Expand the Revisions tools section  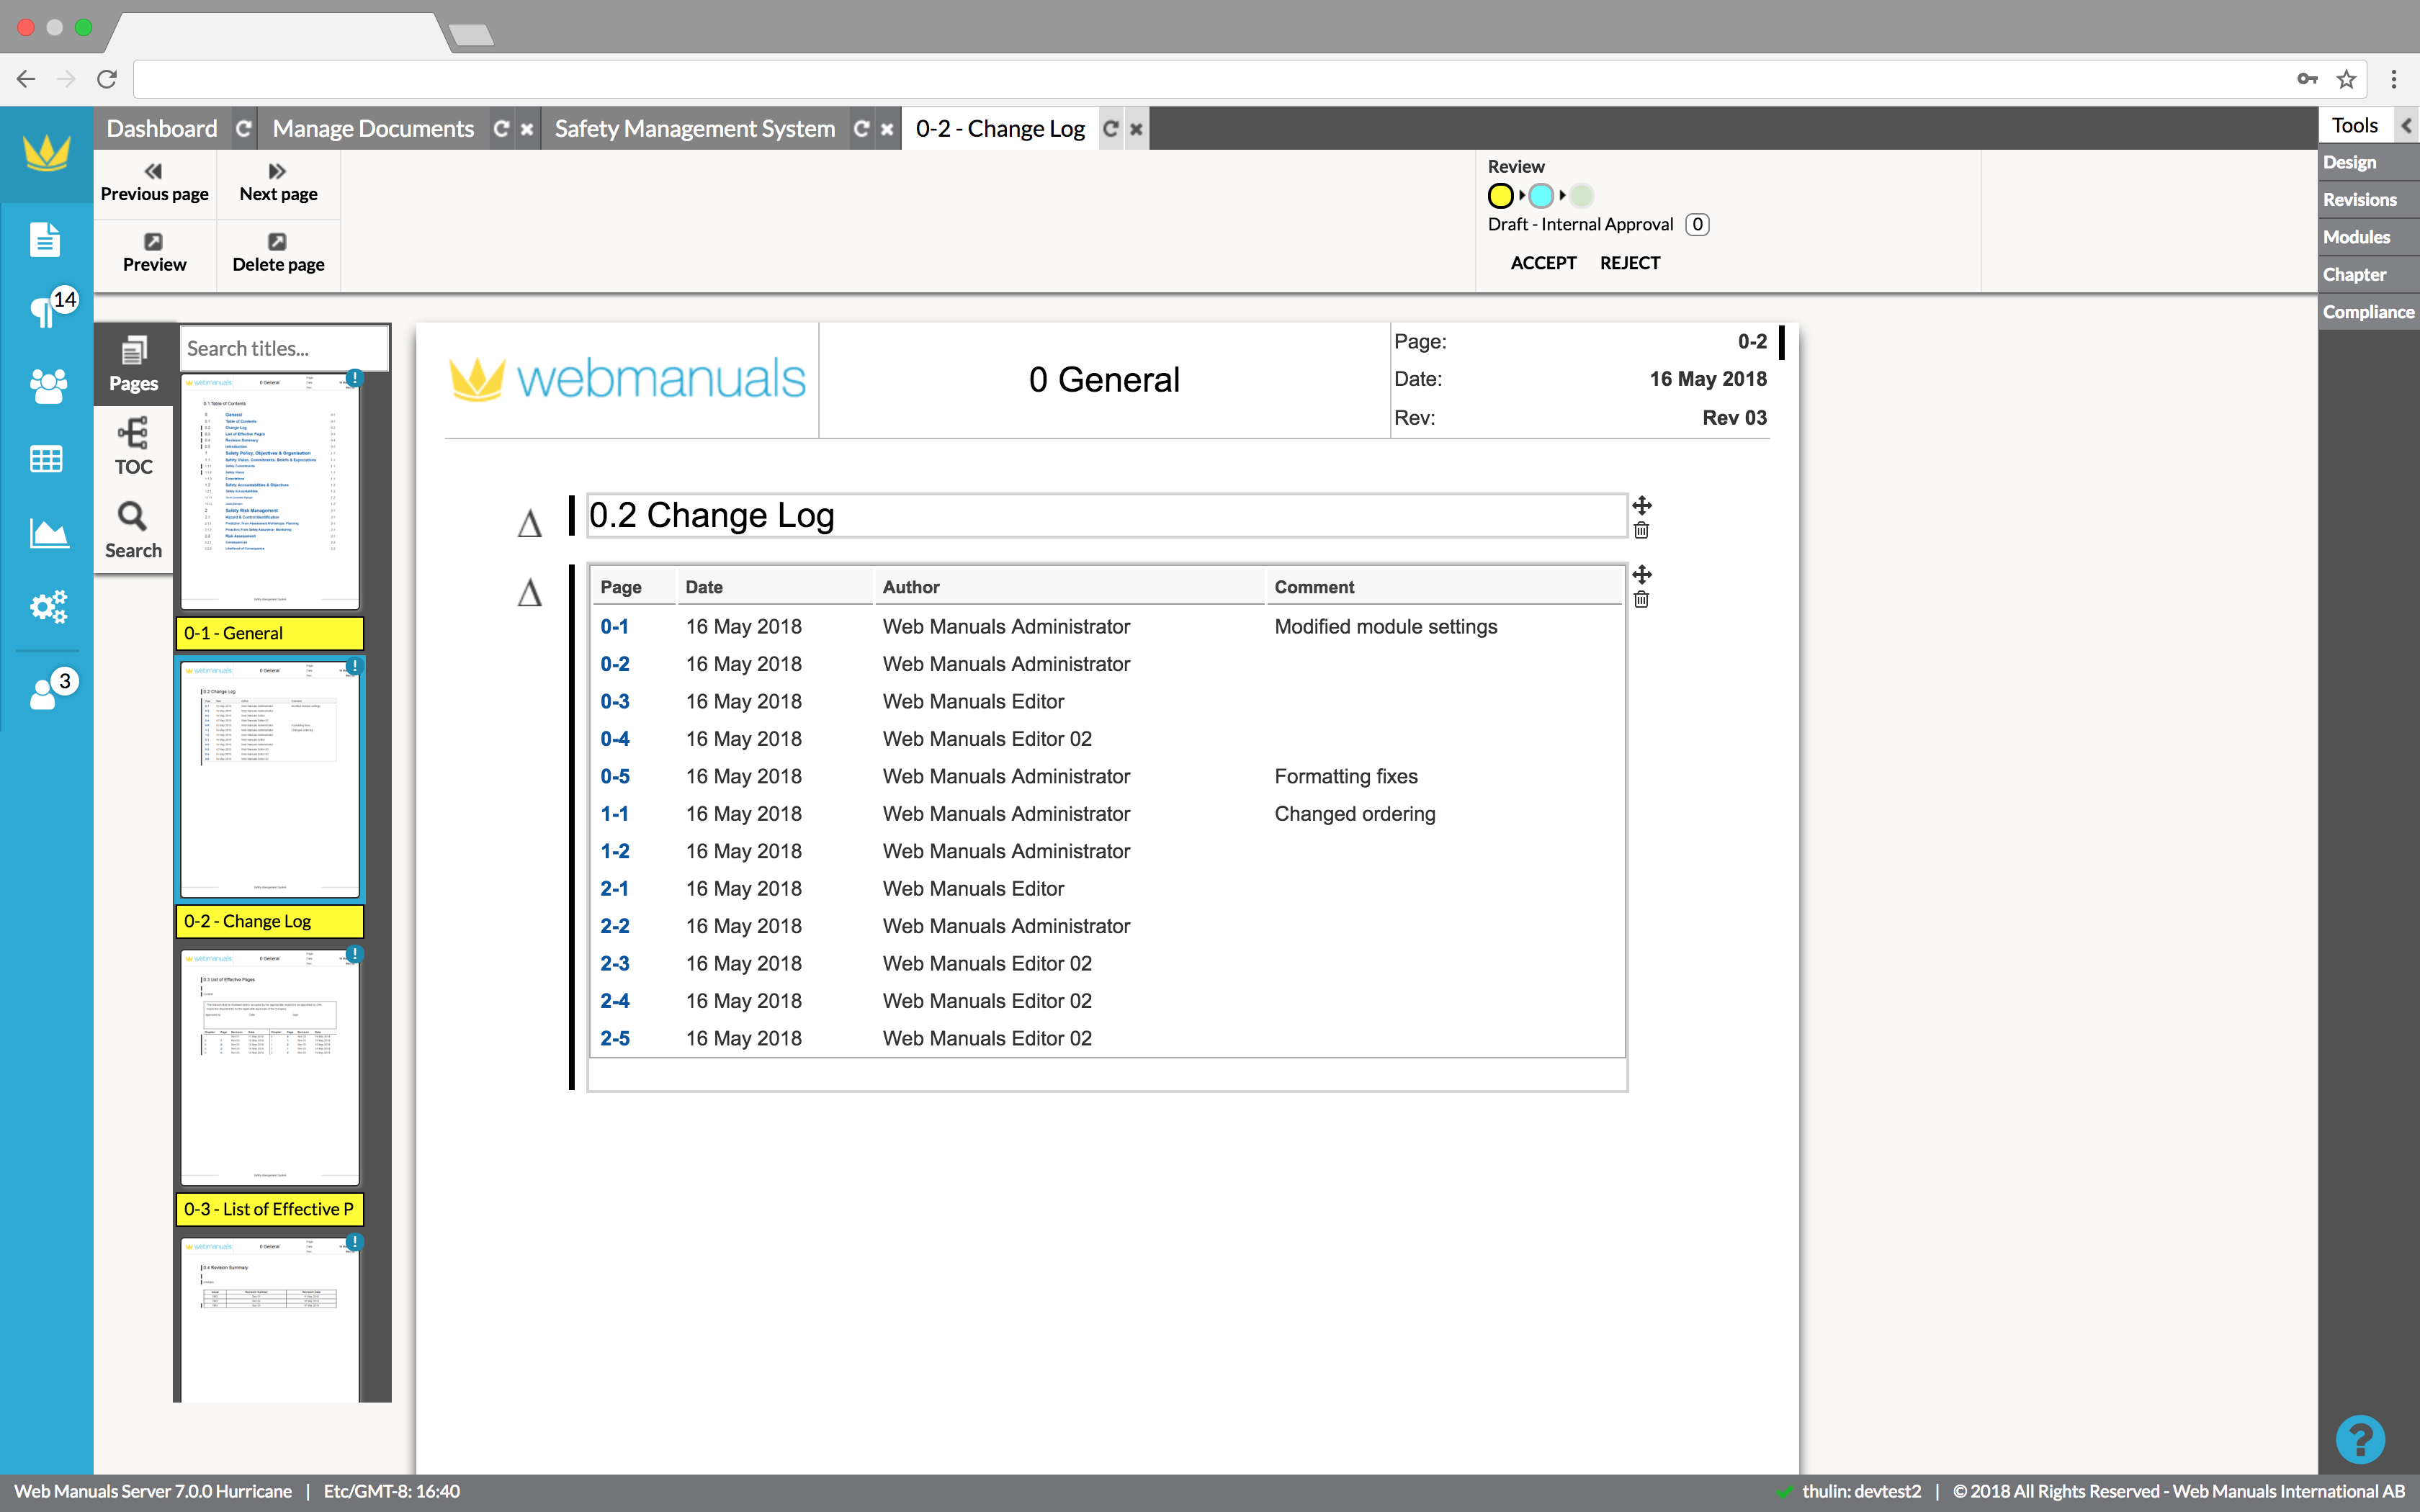coord(2360,200)
